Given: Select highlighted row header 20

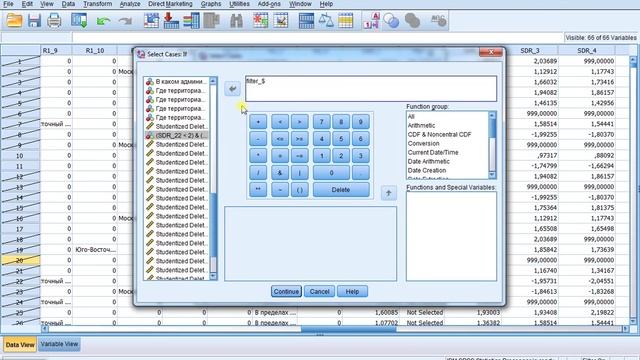Looking at the screenshot, I should click(20, 260).
